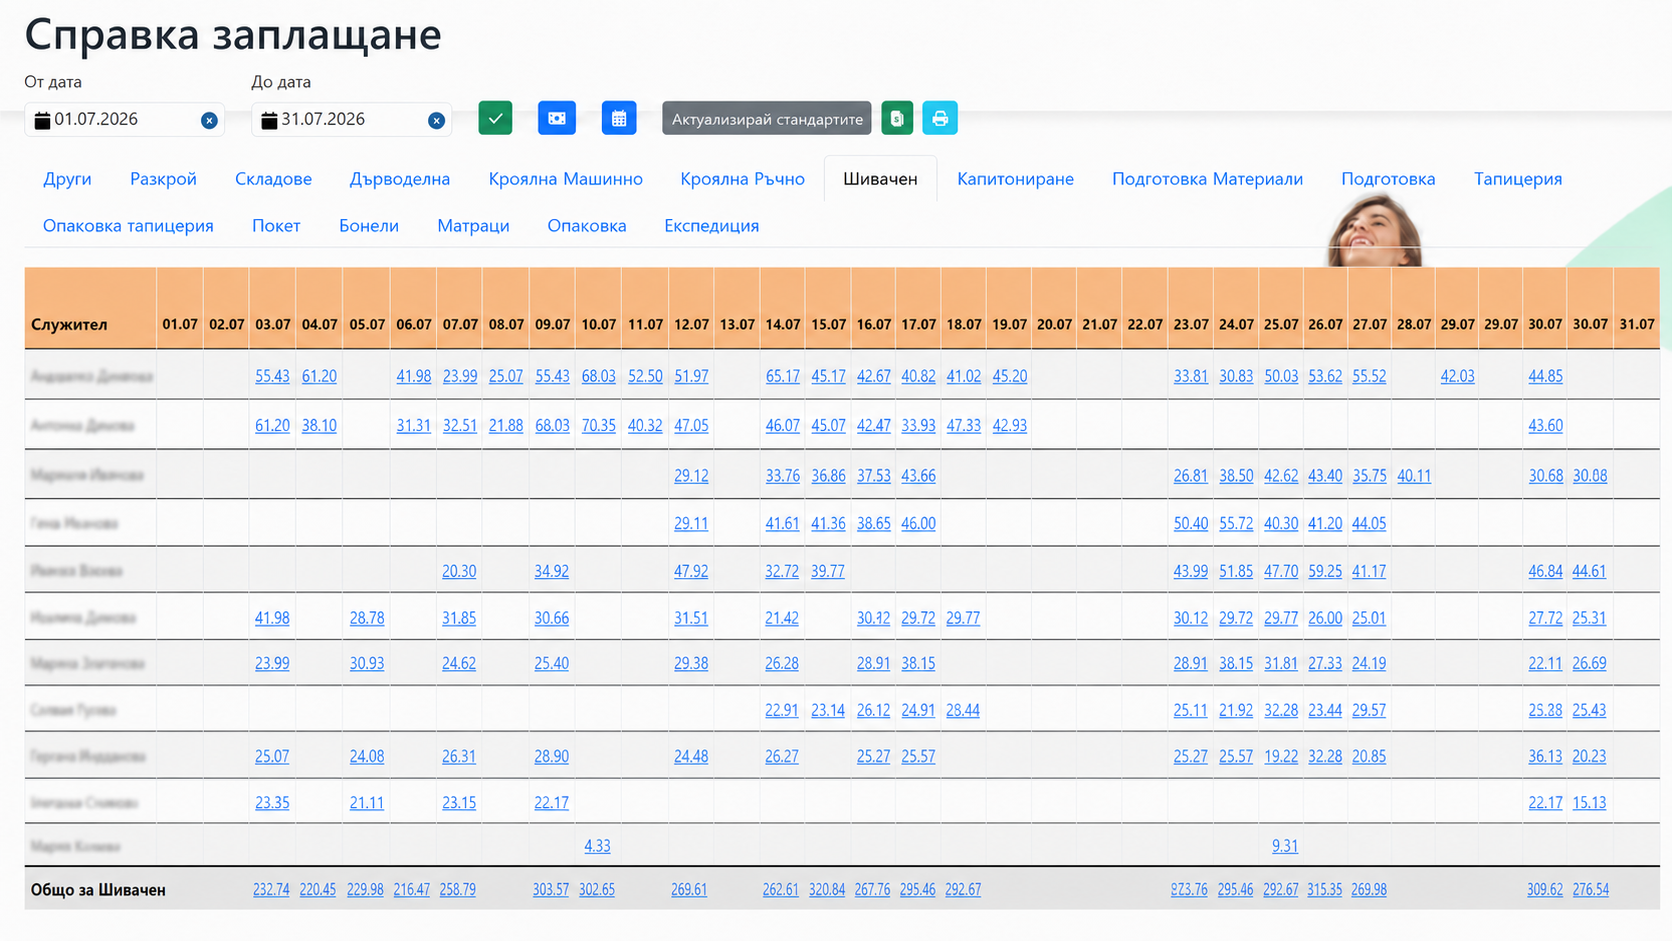The image size is (1672, 941).
Task: Open 'Опаковка тапицерия' tab
Action: coord(128,226)
